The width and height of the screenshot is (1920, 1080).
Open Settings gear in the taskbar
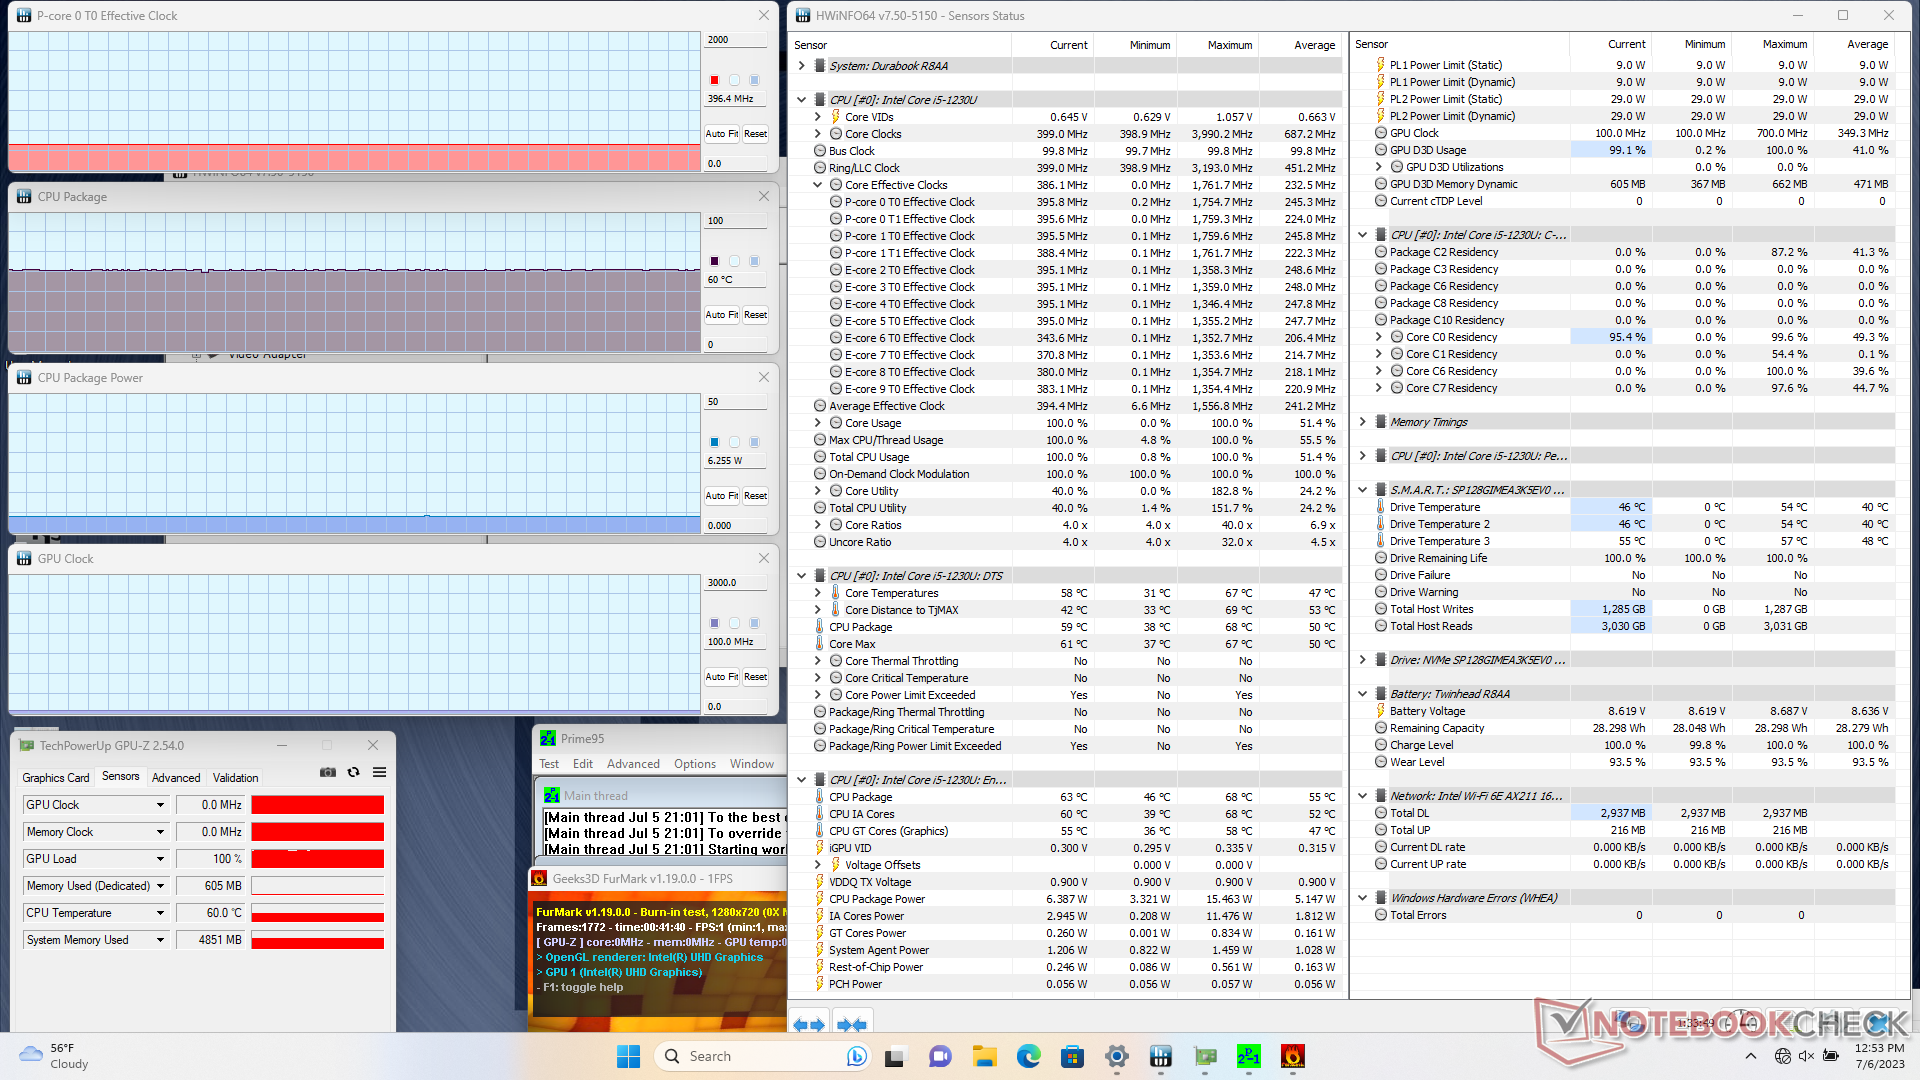(1117, 1056)
